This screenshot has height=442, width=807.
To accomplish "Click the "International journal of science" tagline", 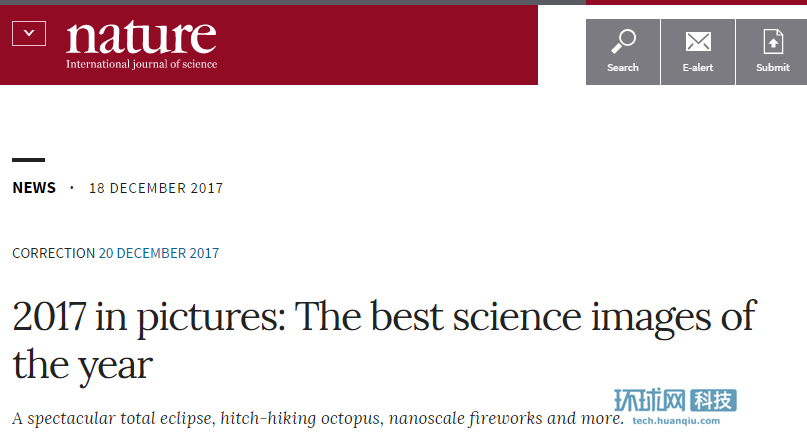I will pyautogui.click(x=141, y=64).
